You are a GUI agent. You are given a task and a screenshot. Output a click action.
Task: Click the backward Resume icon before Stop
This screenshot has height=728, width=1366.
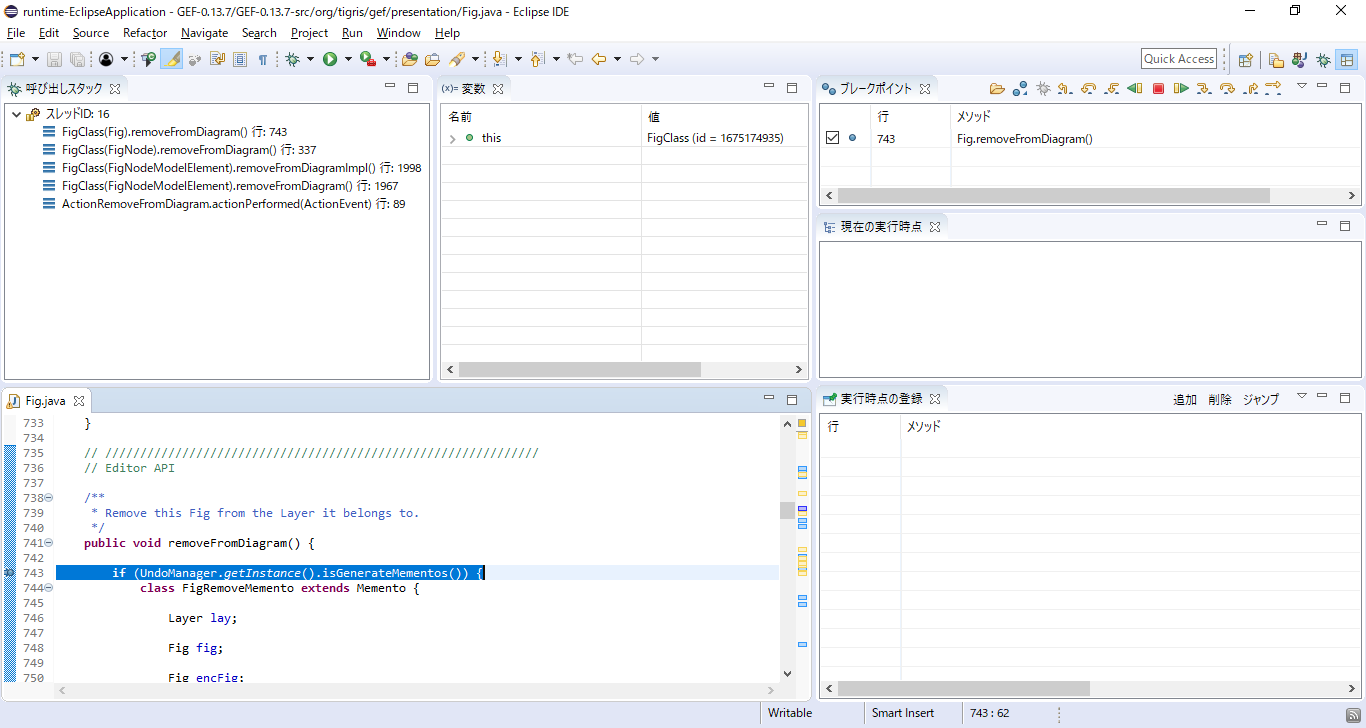1134,88
